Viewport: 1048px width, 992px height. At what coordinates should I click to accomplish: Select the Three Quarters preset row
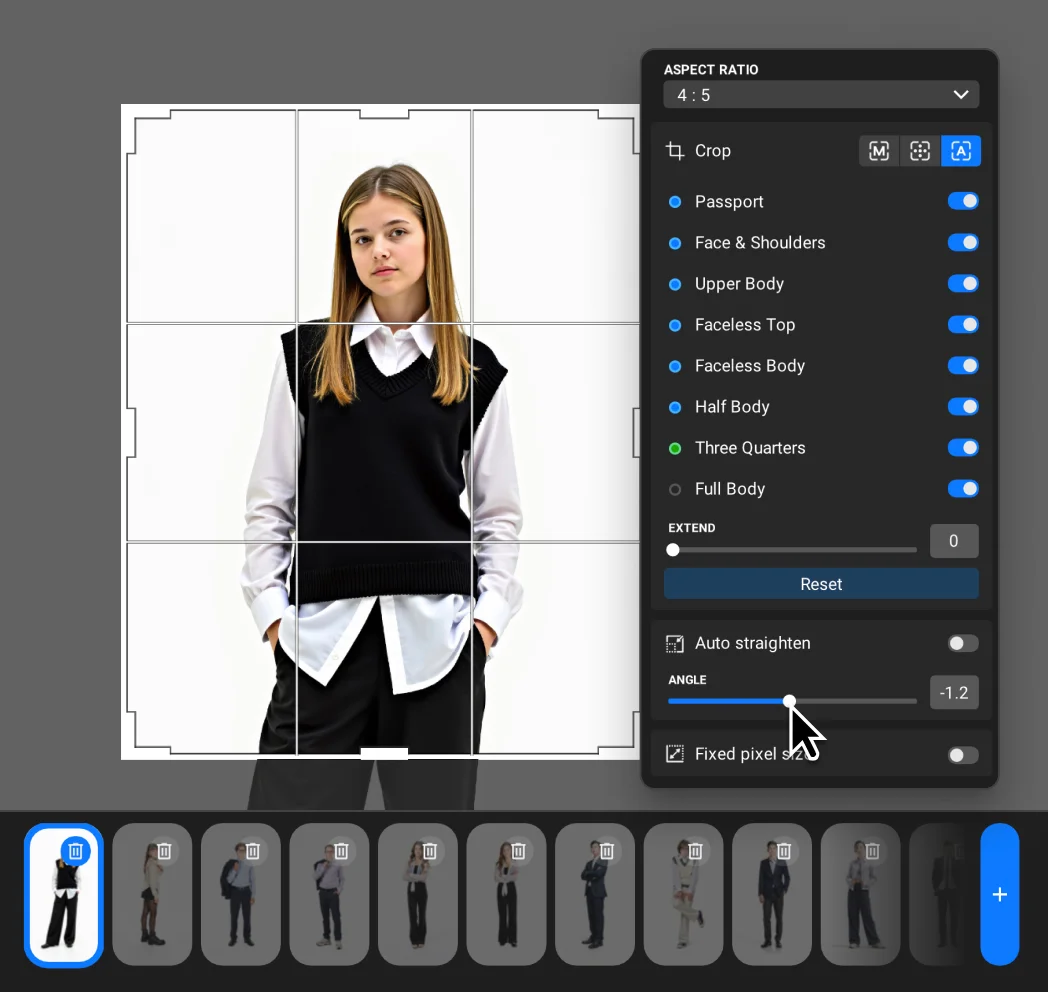tap(750, 448)
